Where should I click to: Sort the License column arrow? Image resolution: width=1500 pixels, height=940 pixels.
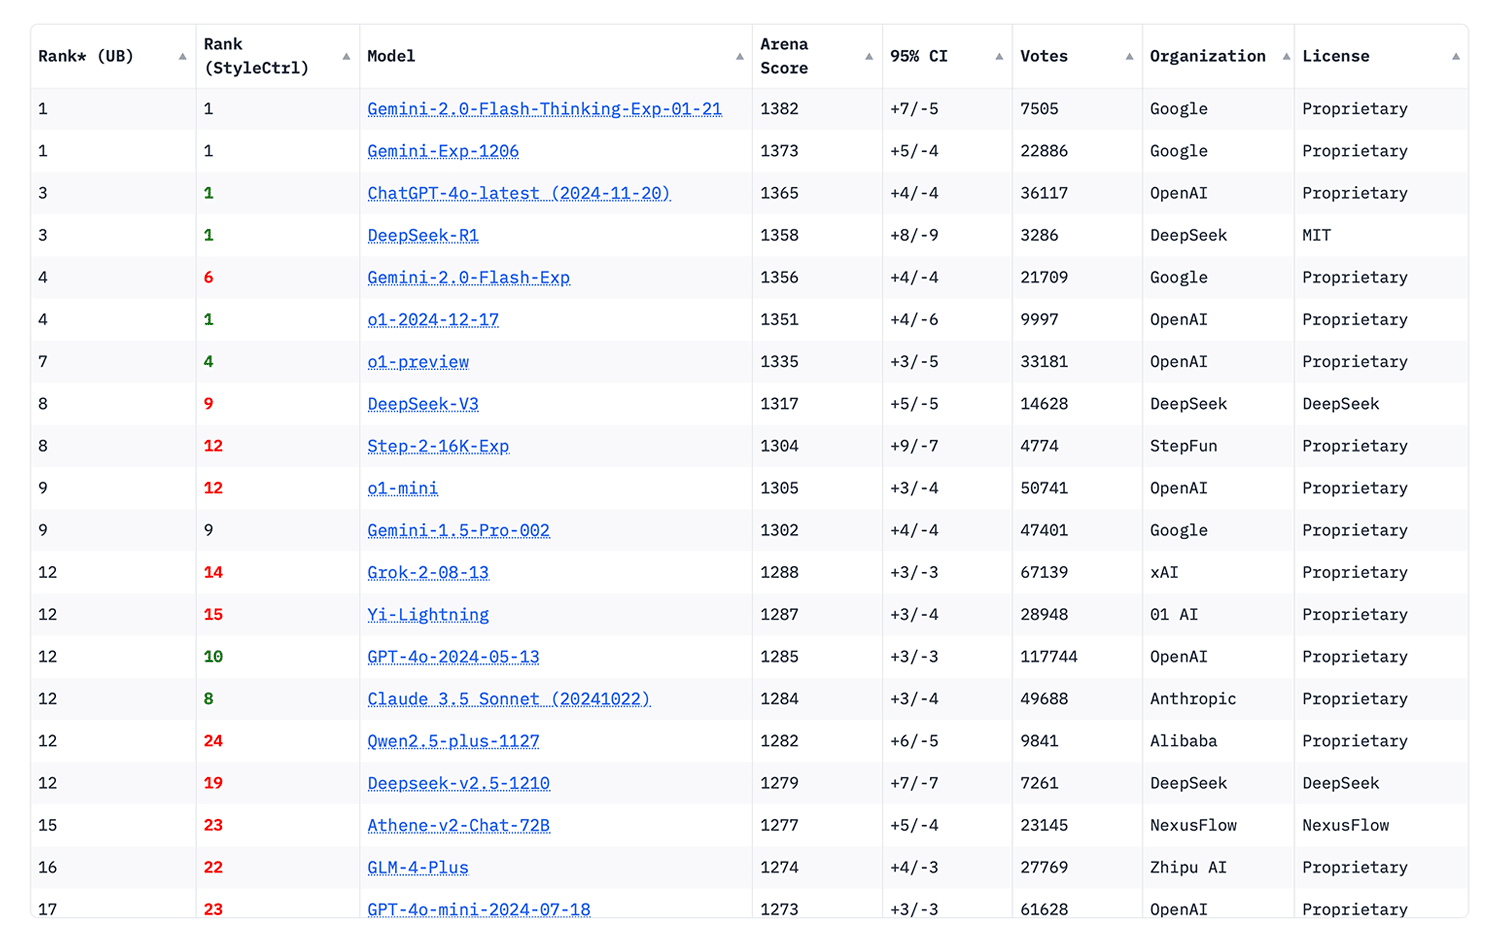pos(1455,57)
